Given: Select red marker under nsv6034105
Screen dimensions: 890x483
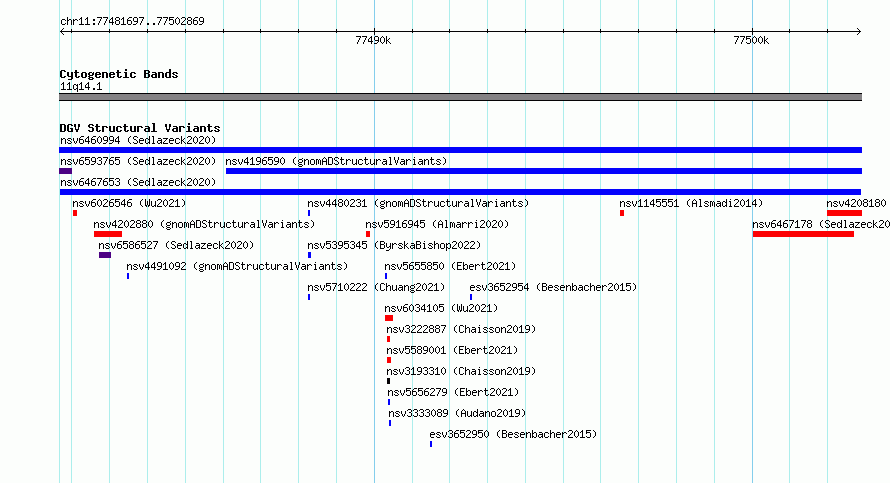Looking at the screenshot, I should 389,318.
